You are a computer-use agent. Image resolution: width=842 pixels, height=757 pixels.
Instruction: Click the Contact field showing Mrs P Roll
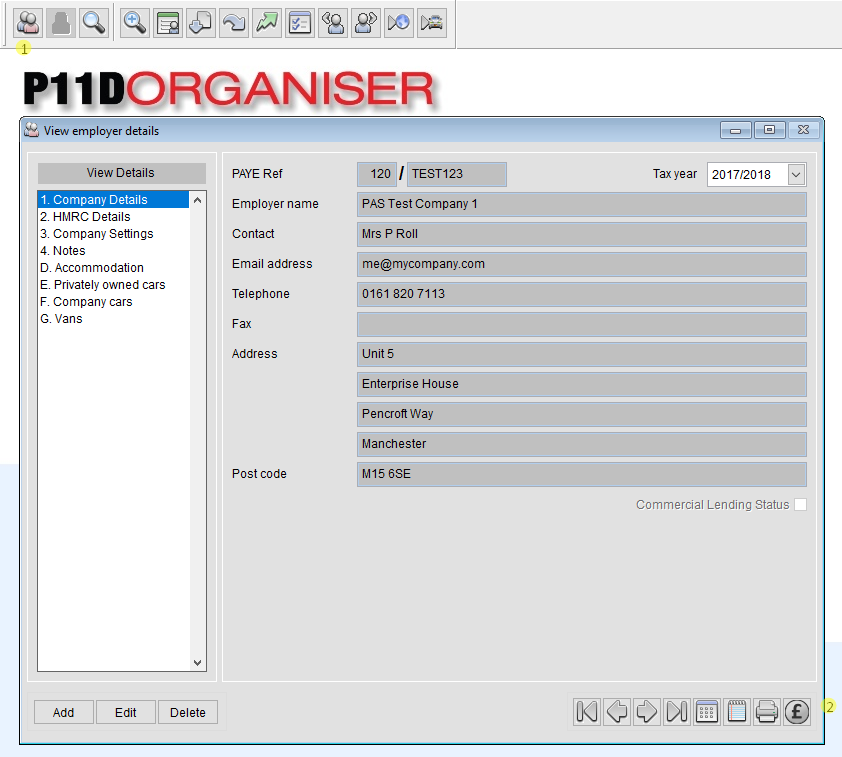click(x=582, y=234)
